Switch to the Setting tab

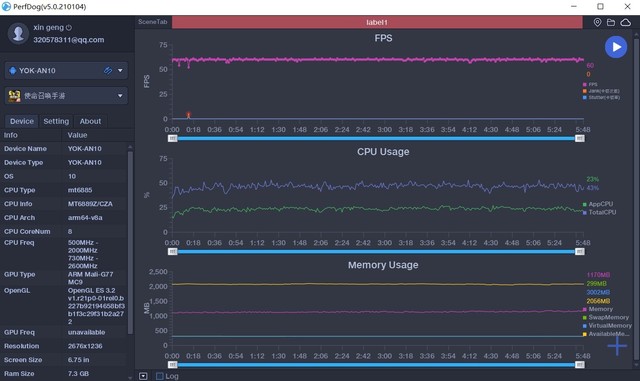[56, 121]
